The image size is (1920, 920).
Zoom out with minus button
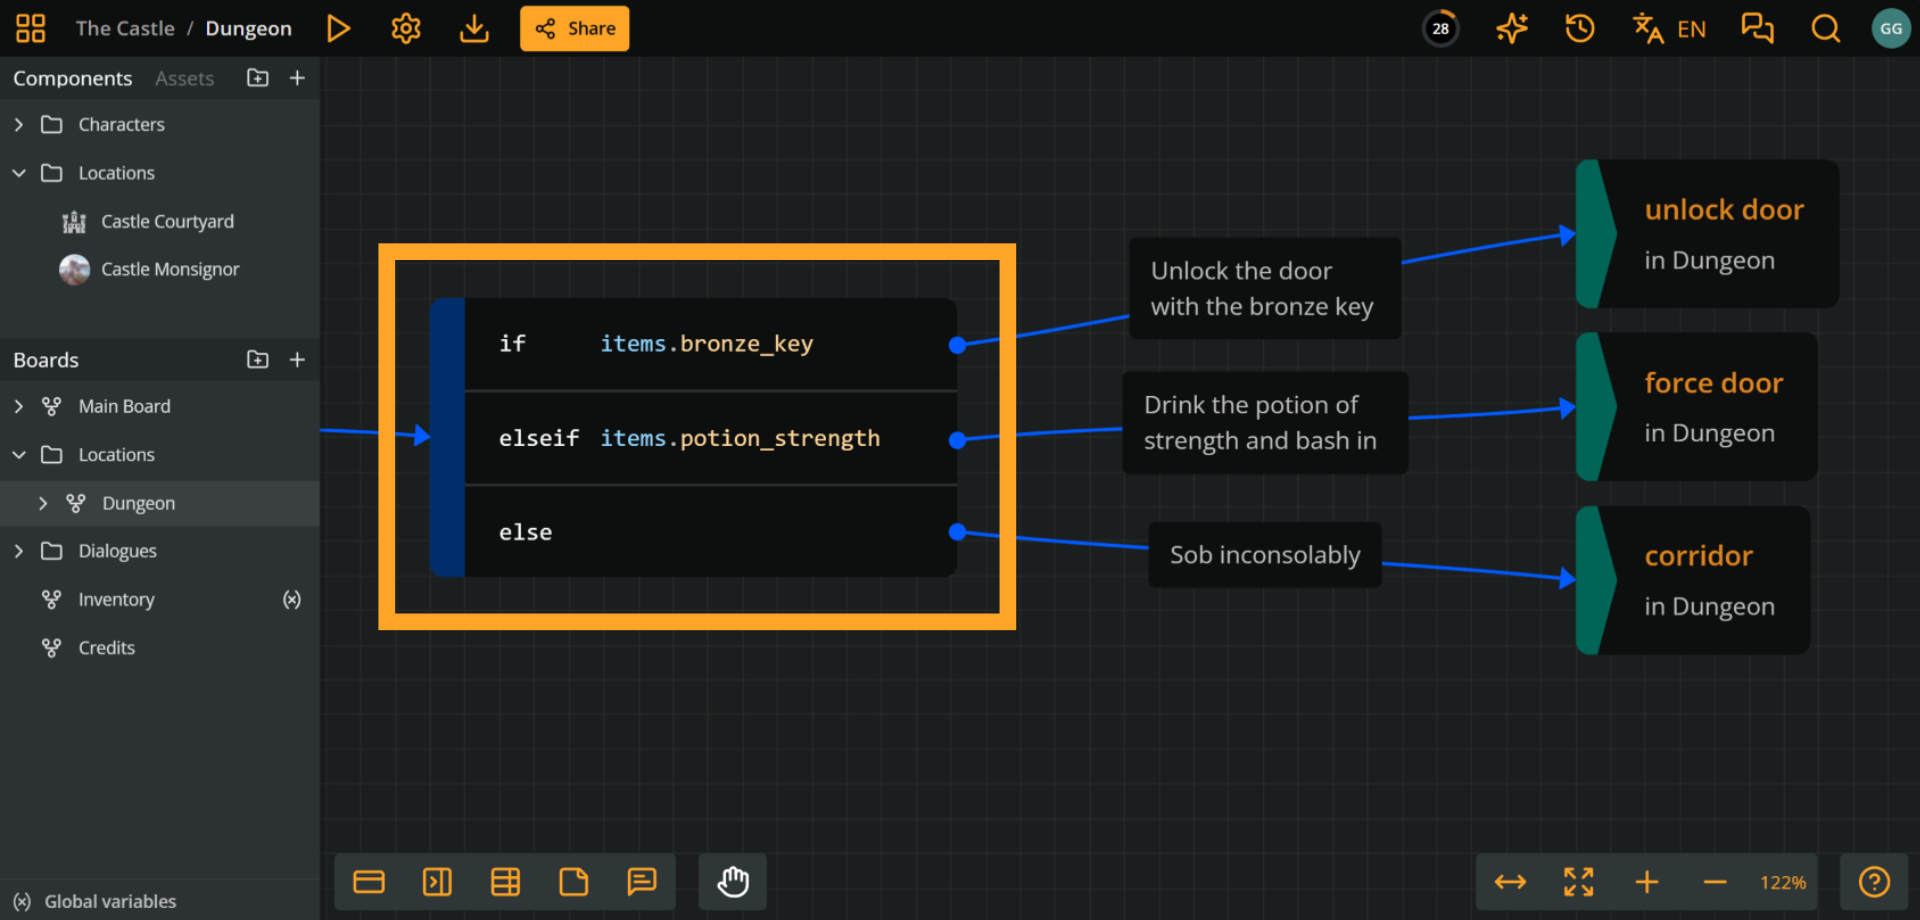click(1715, 882)
